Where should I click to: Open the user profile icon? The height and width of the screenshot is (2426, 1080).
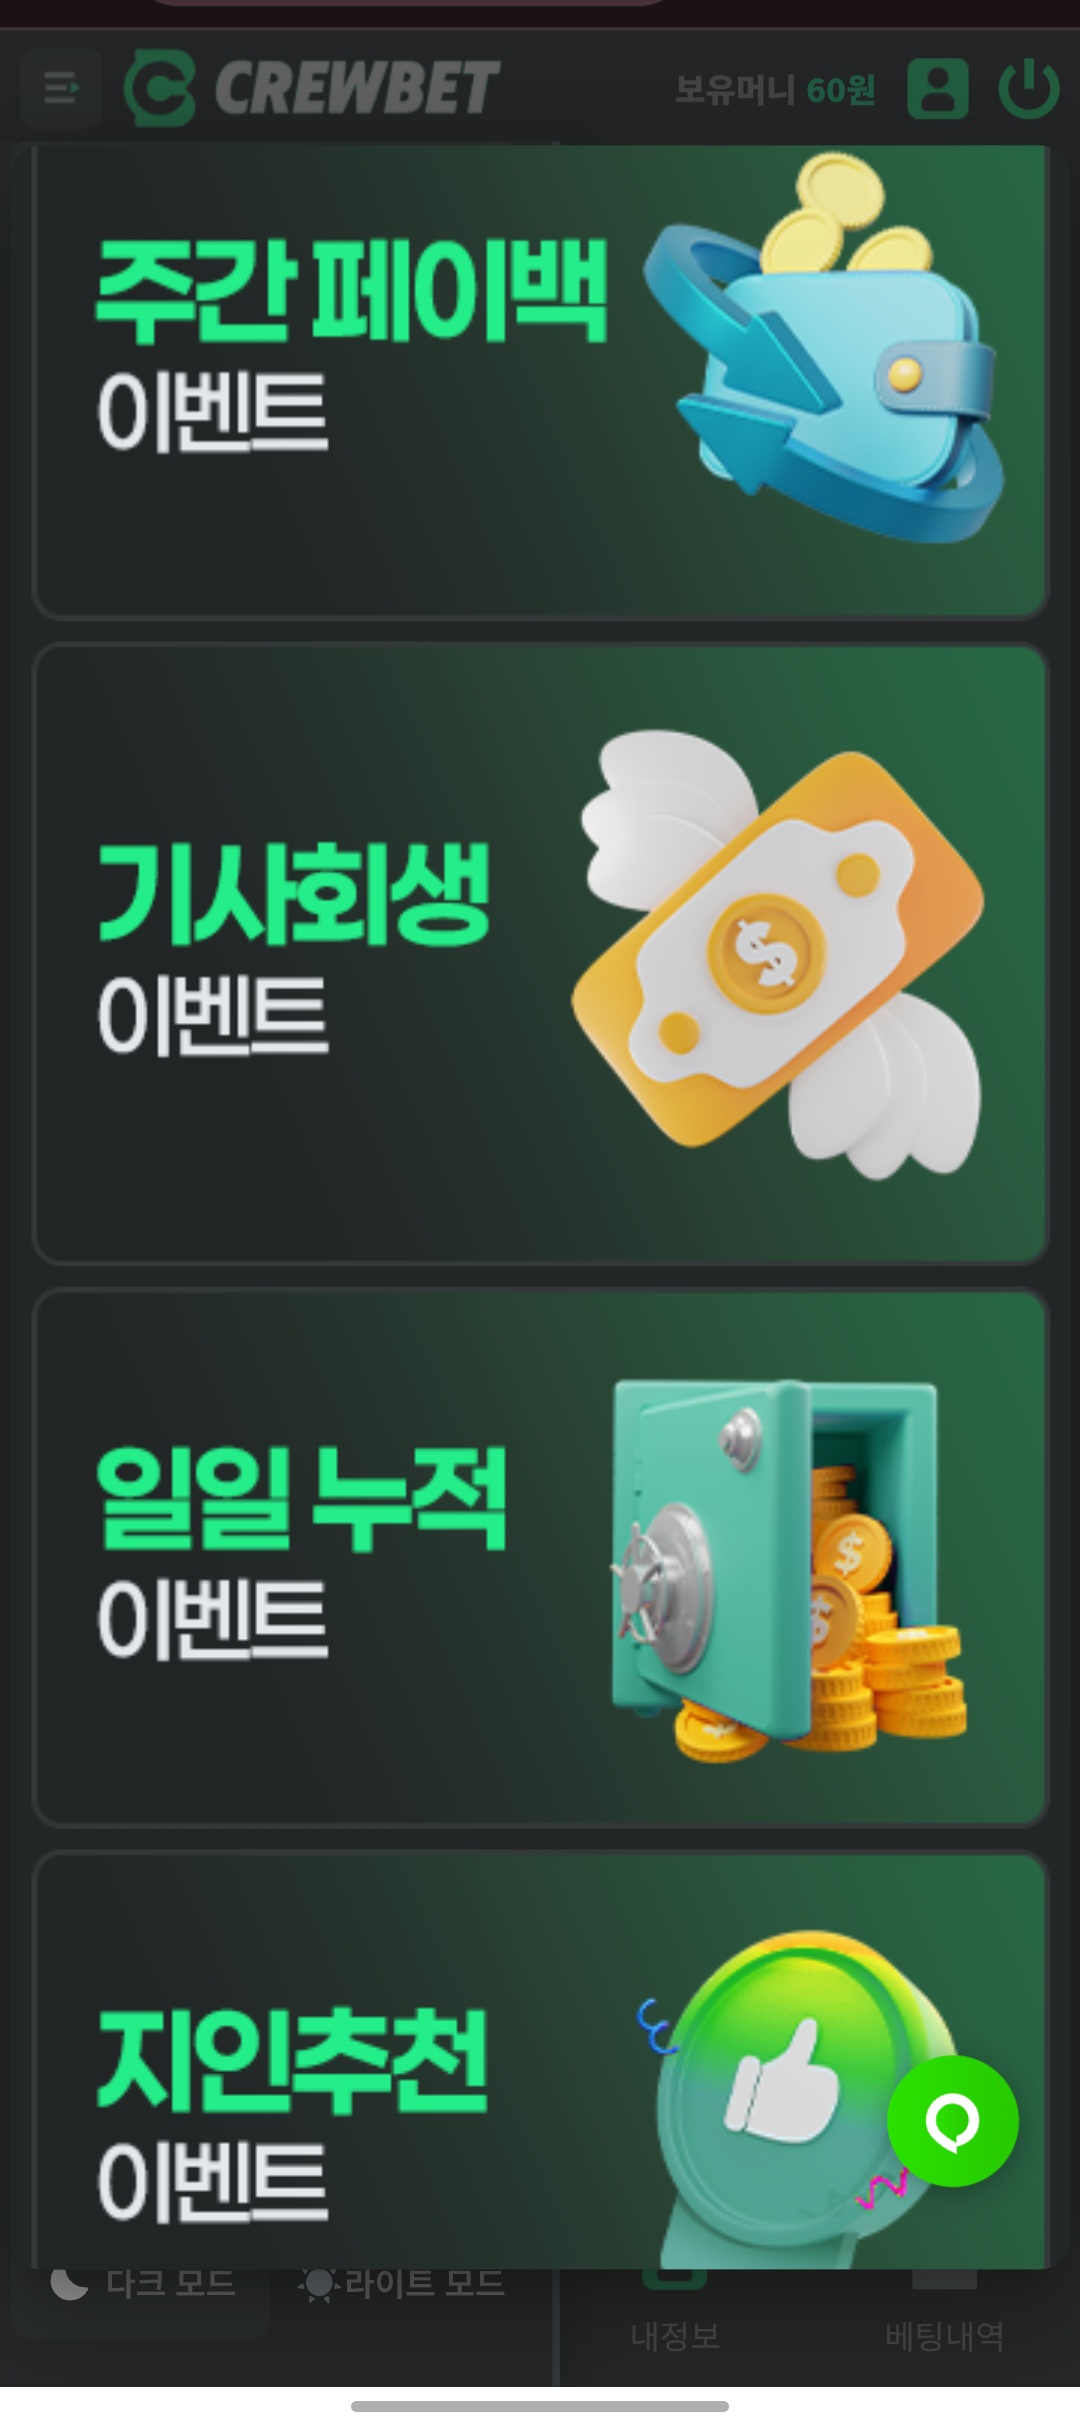click(x=937, y=89)
